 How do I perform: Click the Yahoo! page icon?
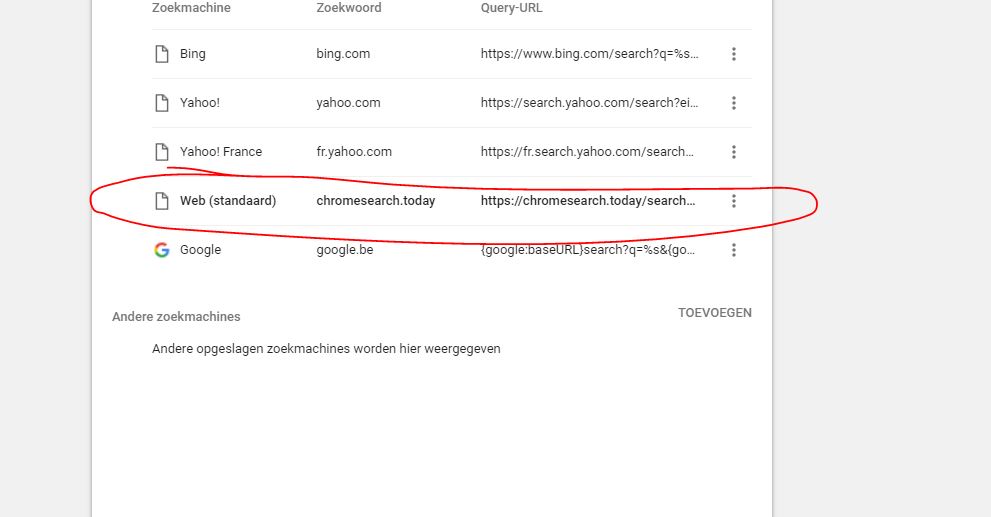pos(162,103)
